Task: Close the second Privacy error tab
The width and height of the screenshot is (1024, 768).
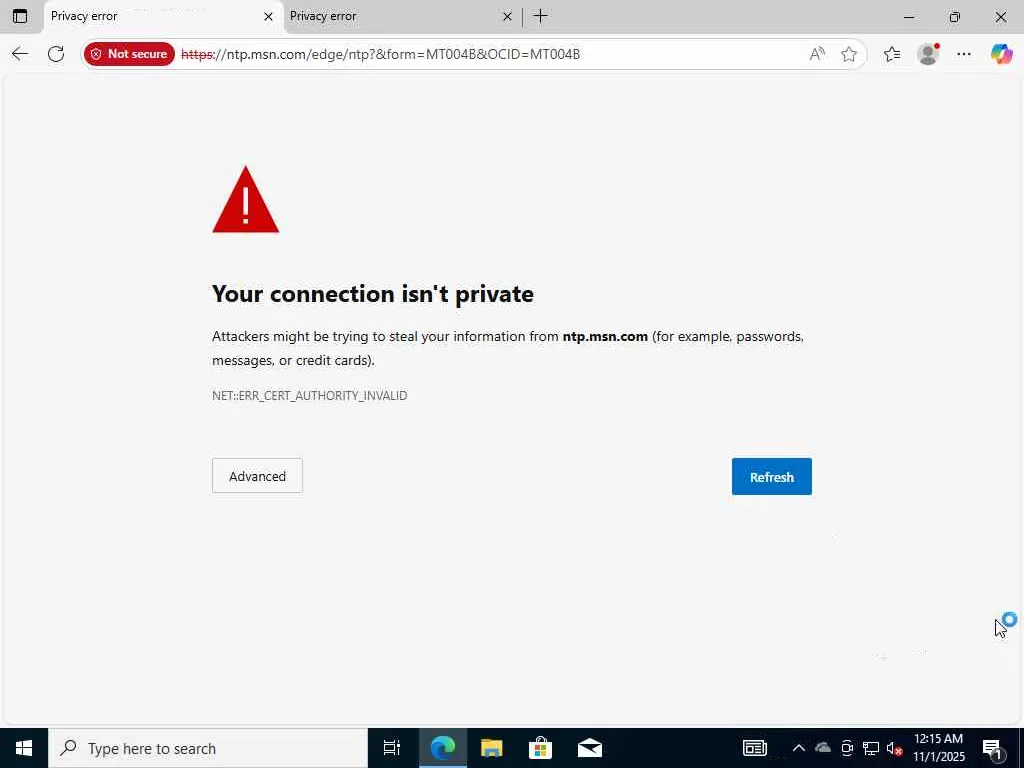Action: click(x=507, y=17)
